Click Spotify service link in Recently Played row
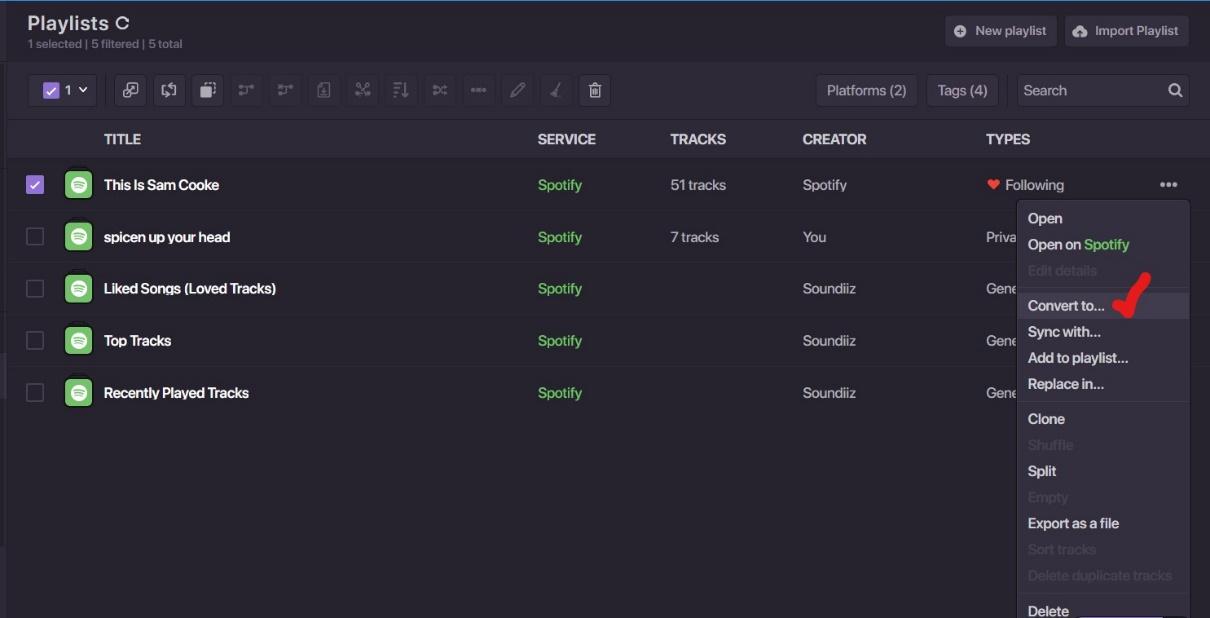Viewport: 1210px width, 618px height. pyautogui.click(x=560, y=393)
